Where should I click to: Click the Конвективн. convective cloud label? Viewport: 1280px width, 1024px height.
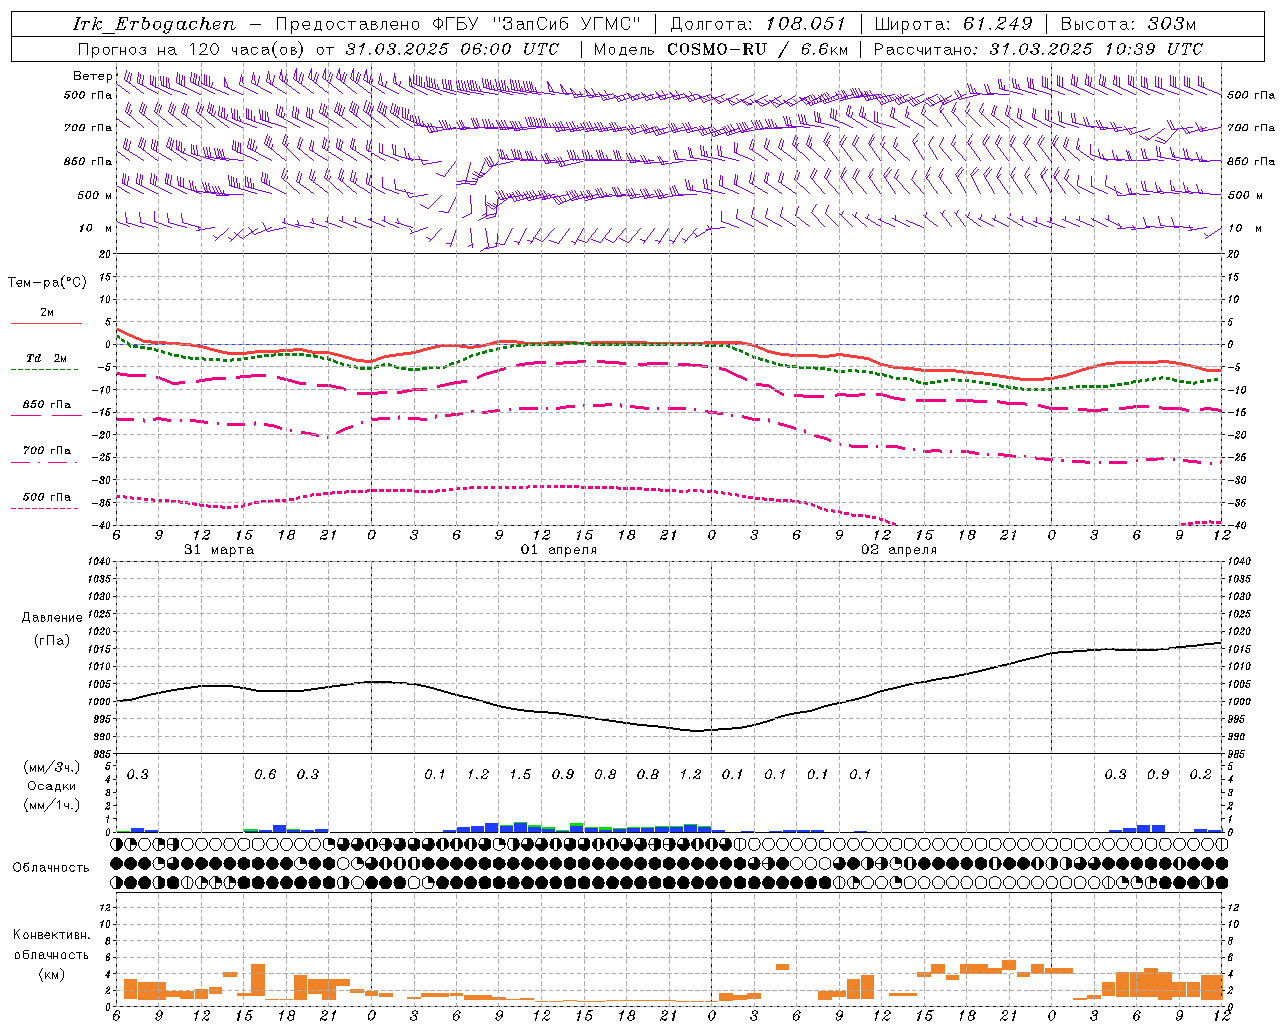tap(52, 935)
